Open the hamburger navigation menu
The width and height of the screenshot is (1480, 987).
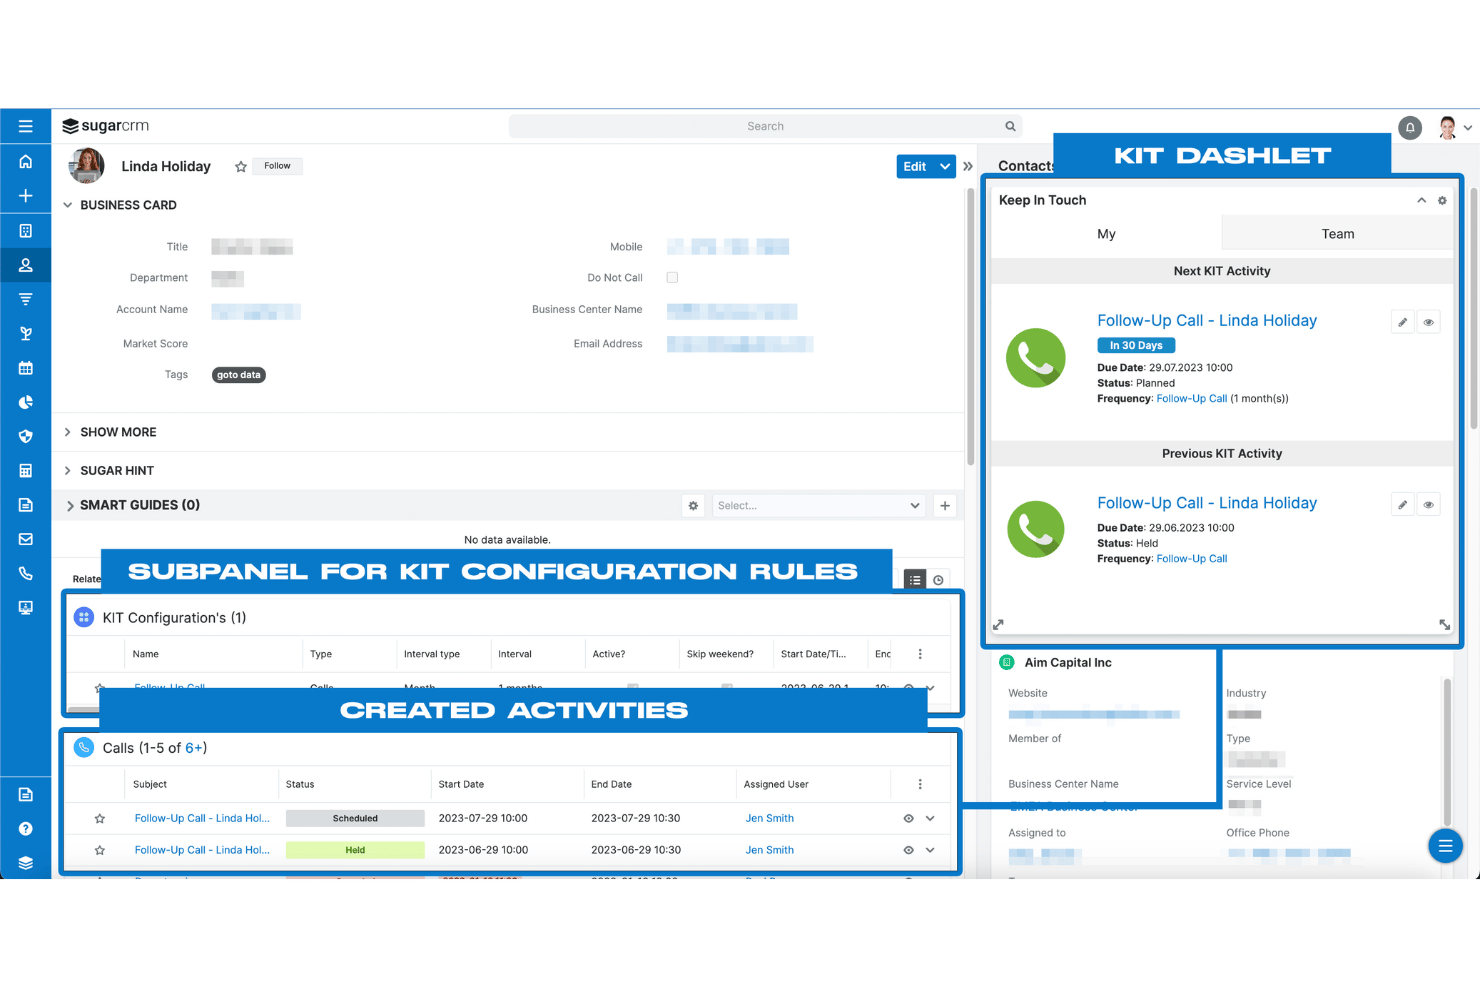(26, 126)
